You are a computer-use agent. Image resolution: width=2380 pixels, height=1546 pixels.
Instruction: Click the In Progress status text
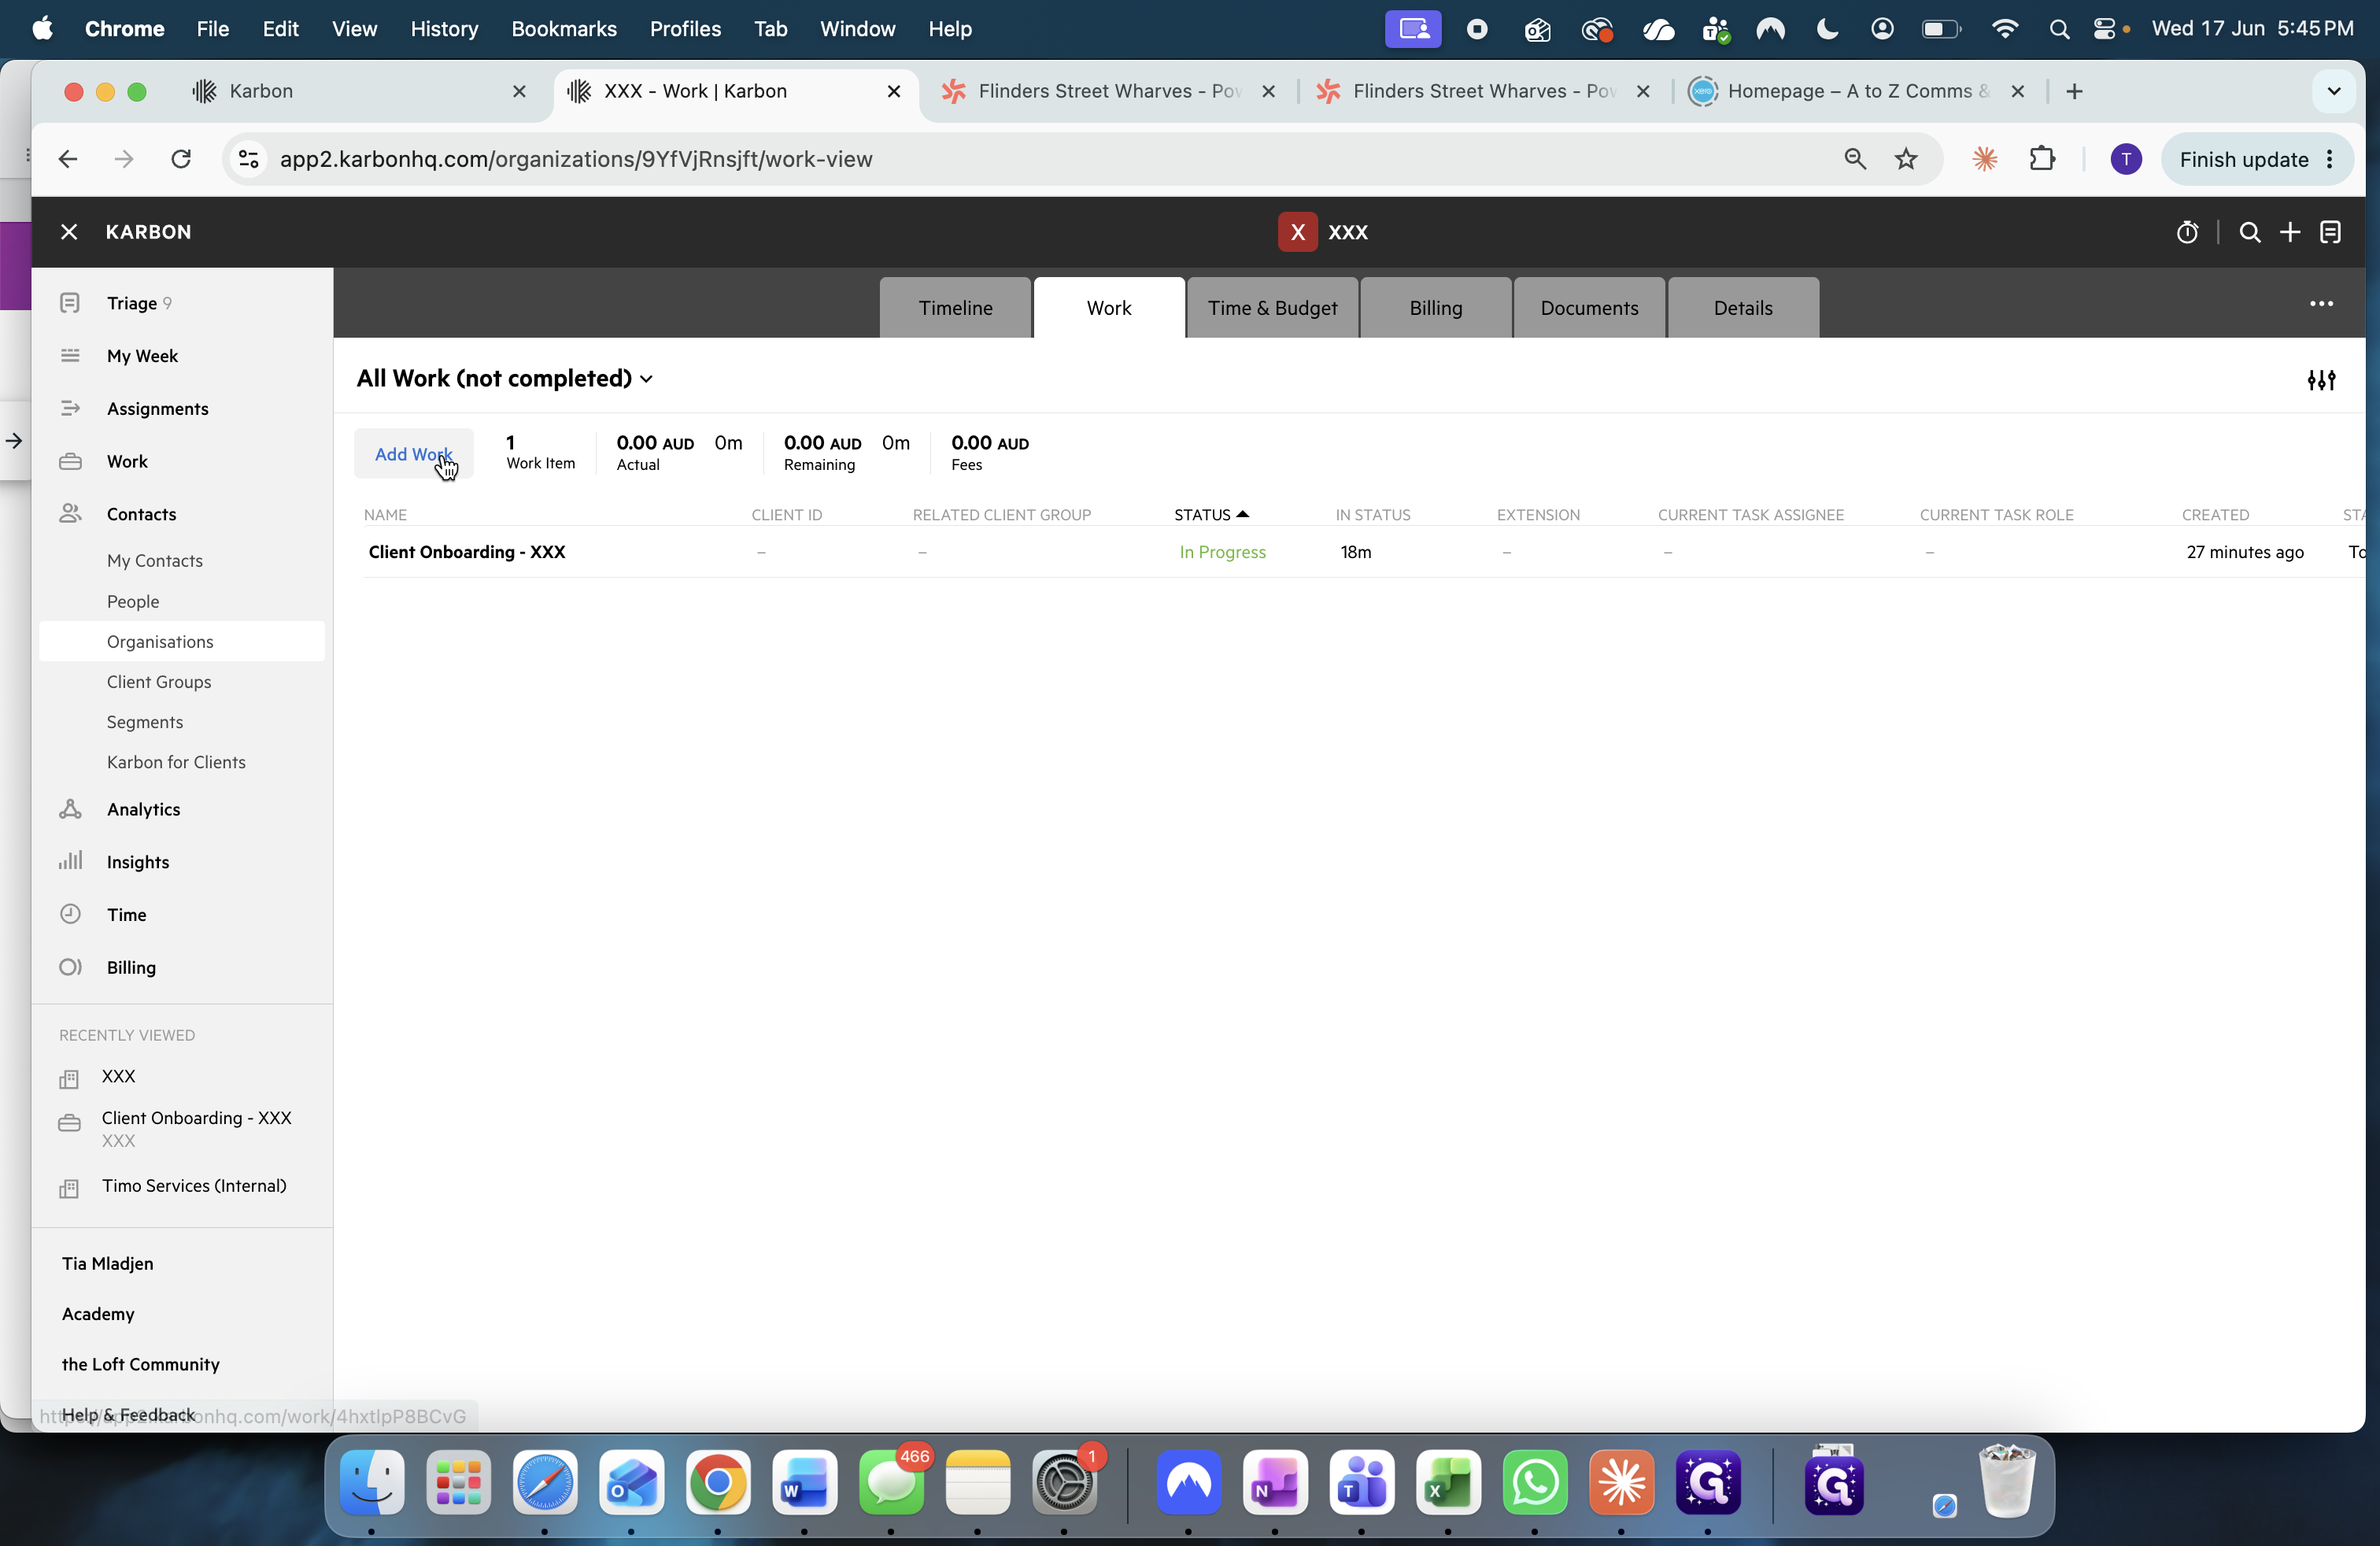[x=1222, y=552]
